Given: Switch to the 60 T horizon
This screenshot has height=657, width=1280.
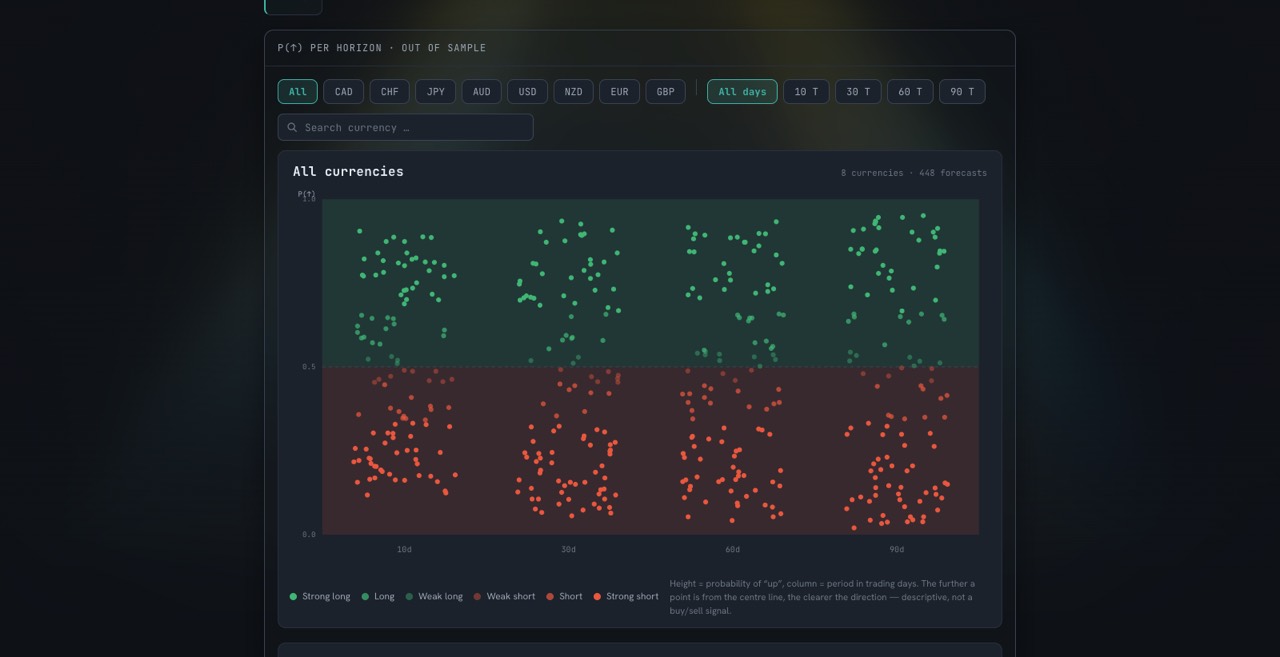Looking at the screenshot, I should [x=910, y=92].
